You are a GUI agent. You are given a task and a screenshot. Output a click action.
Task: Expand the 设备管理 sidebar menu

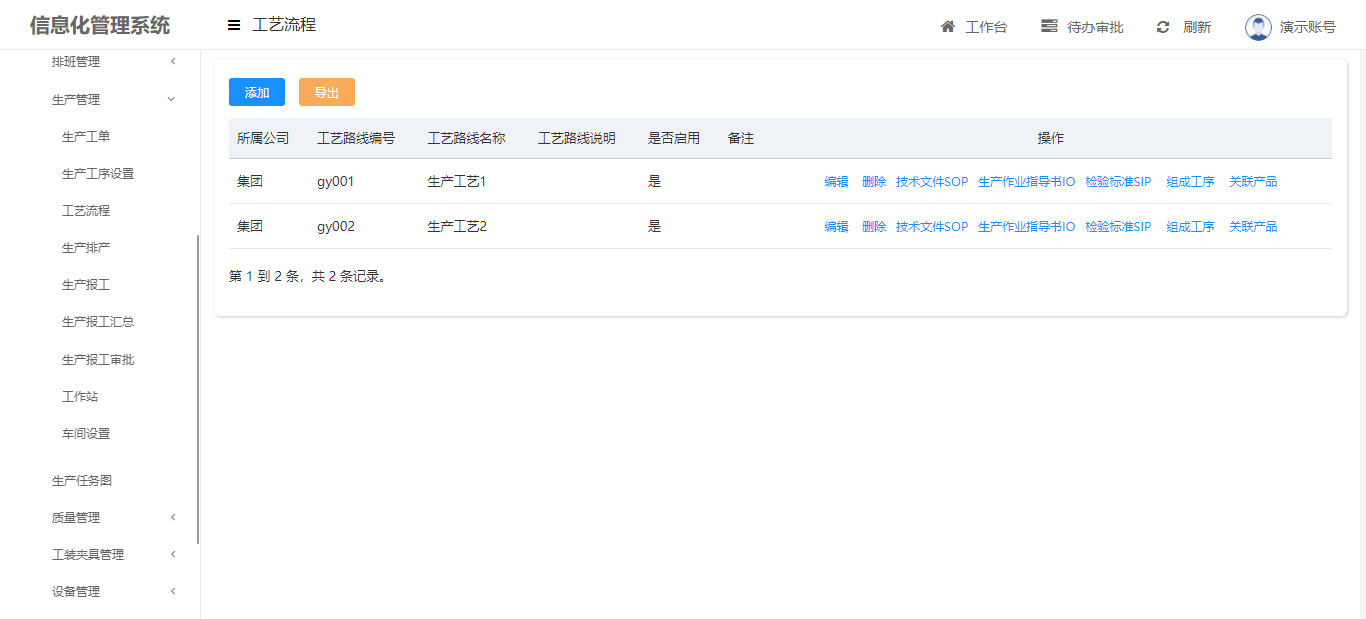point(172,592)
